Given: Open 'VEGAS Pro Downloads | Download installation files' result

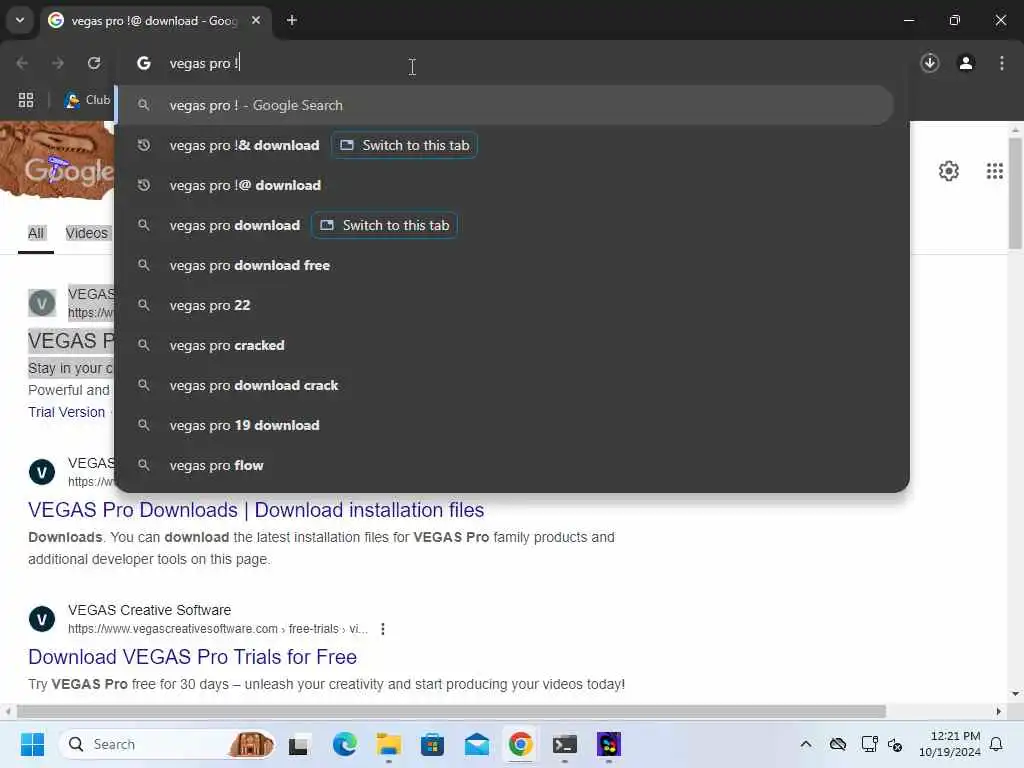Looking at the screenshot, I should 256,510.
